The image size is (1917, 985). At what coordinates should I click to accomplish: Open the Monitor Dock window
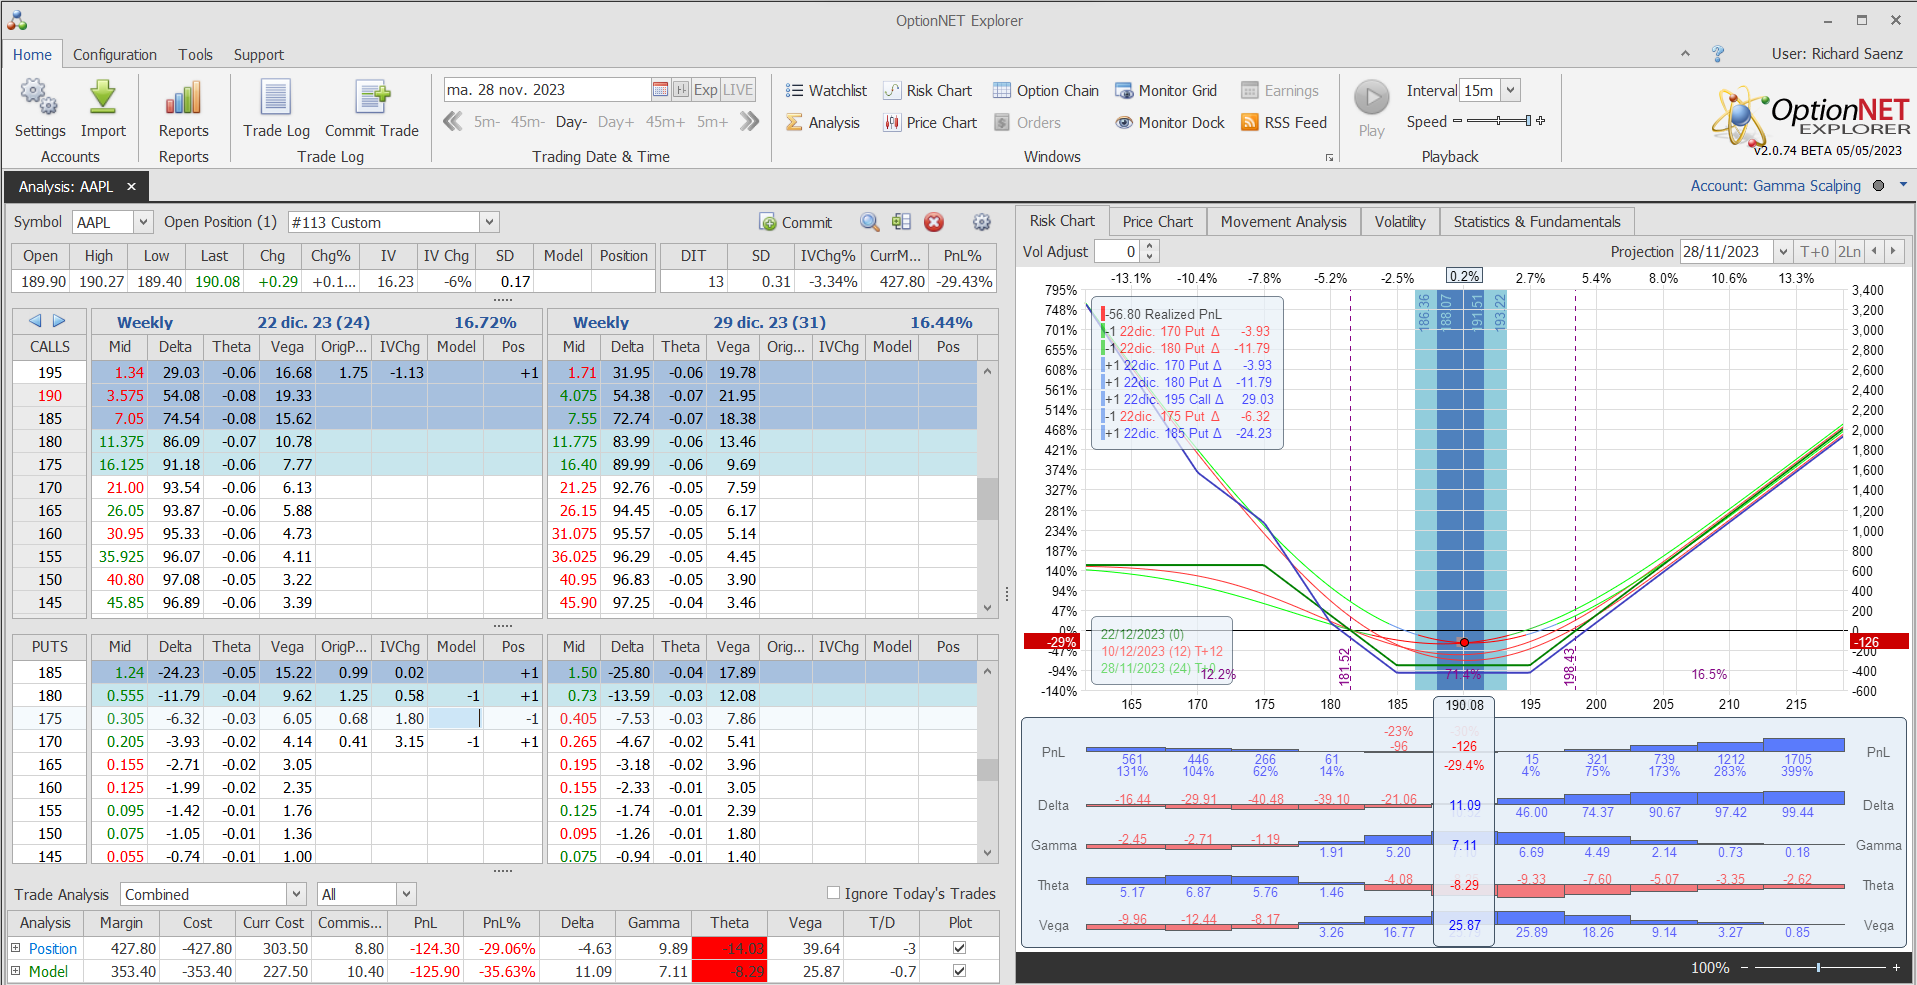coord(1170,123)
